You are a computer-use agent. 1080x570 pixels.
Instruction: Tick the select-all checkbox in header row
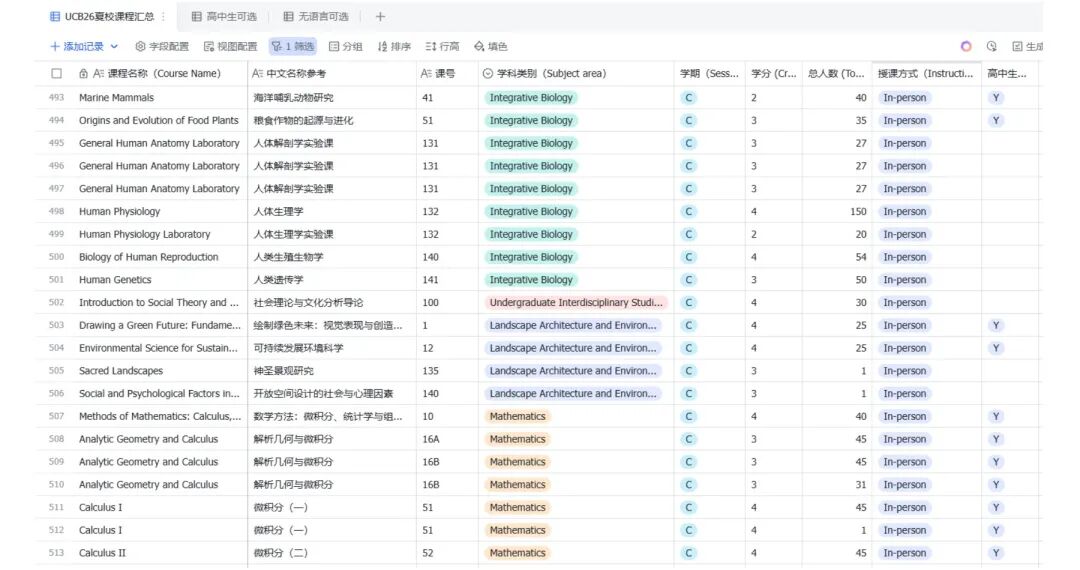point(57,74)
